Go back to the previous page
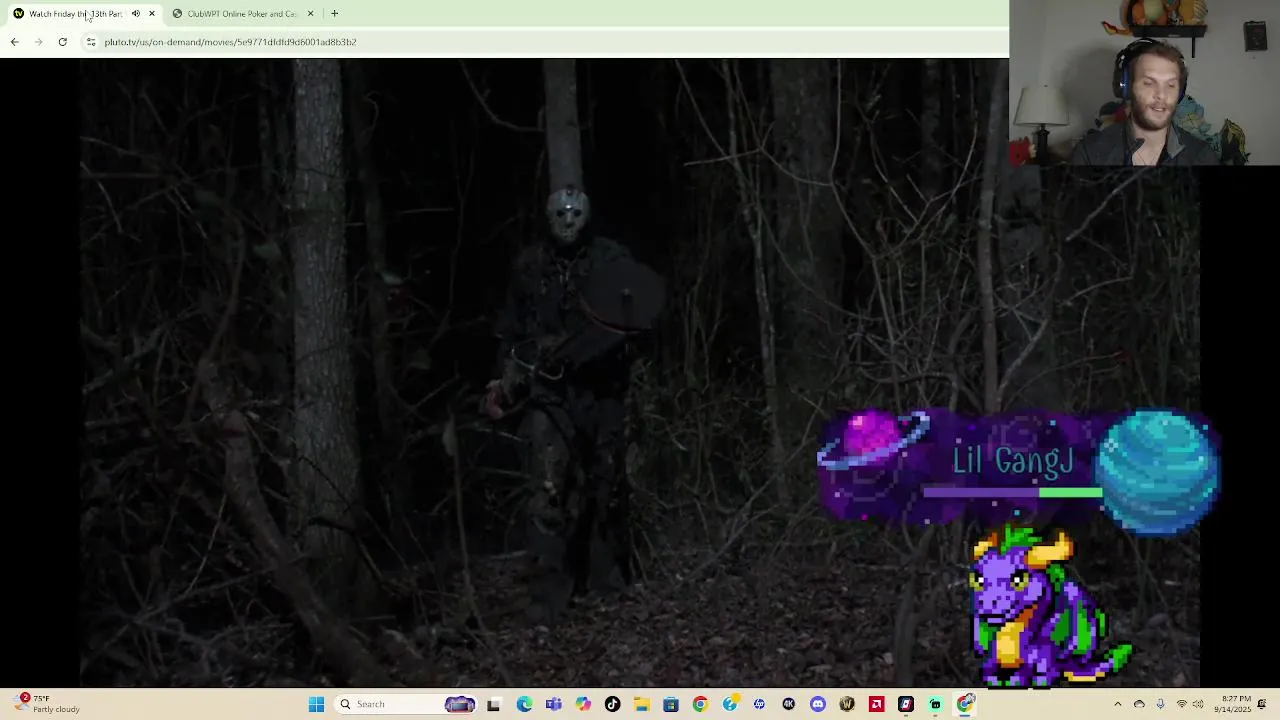The image size is (1280, 720). tap(14, 42)
